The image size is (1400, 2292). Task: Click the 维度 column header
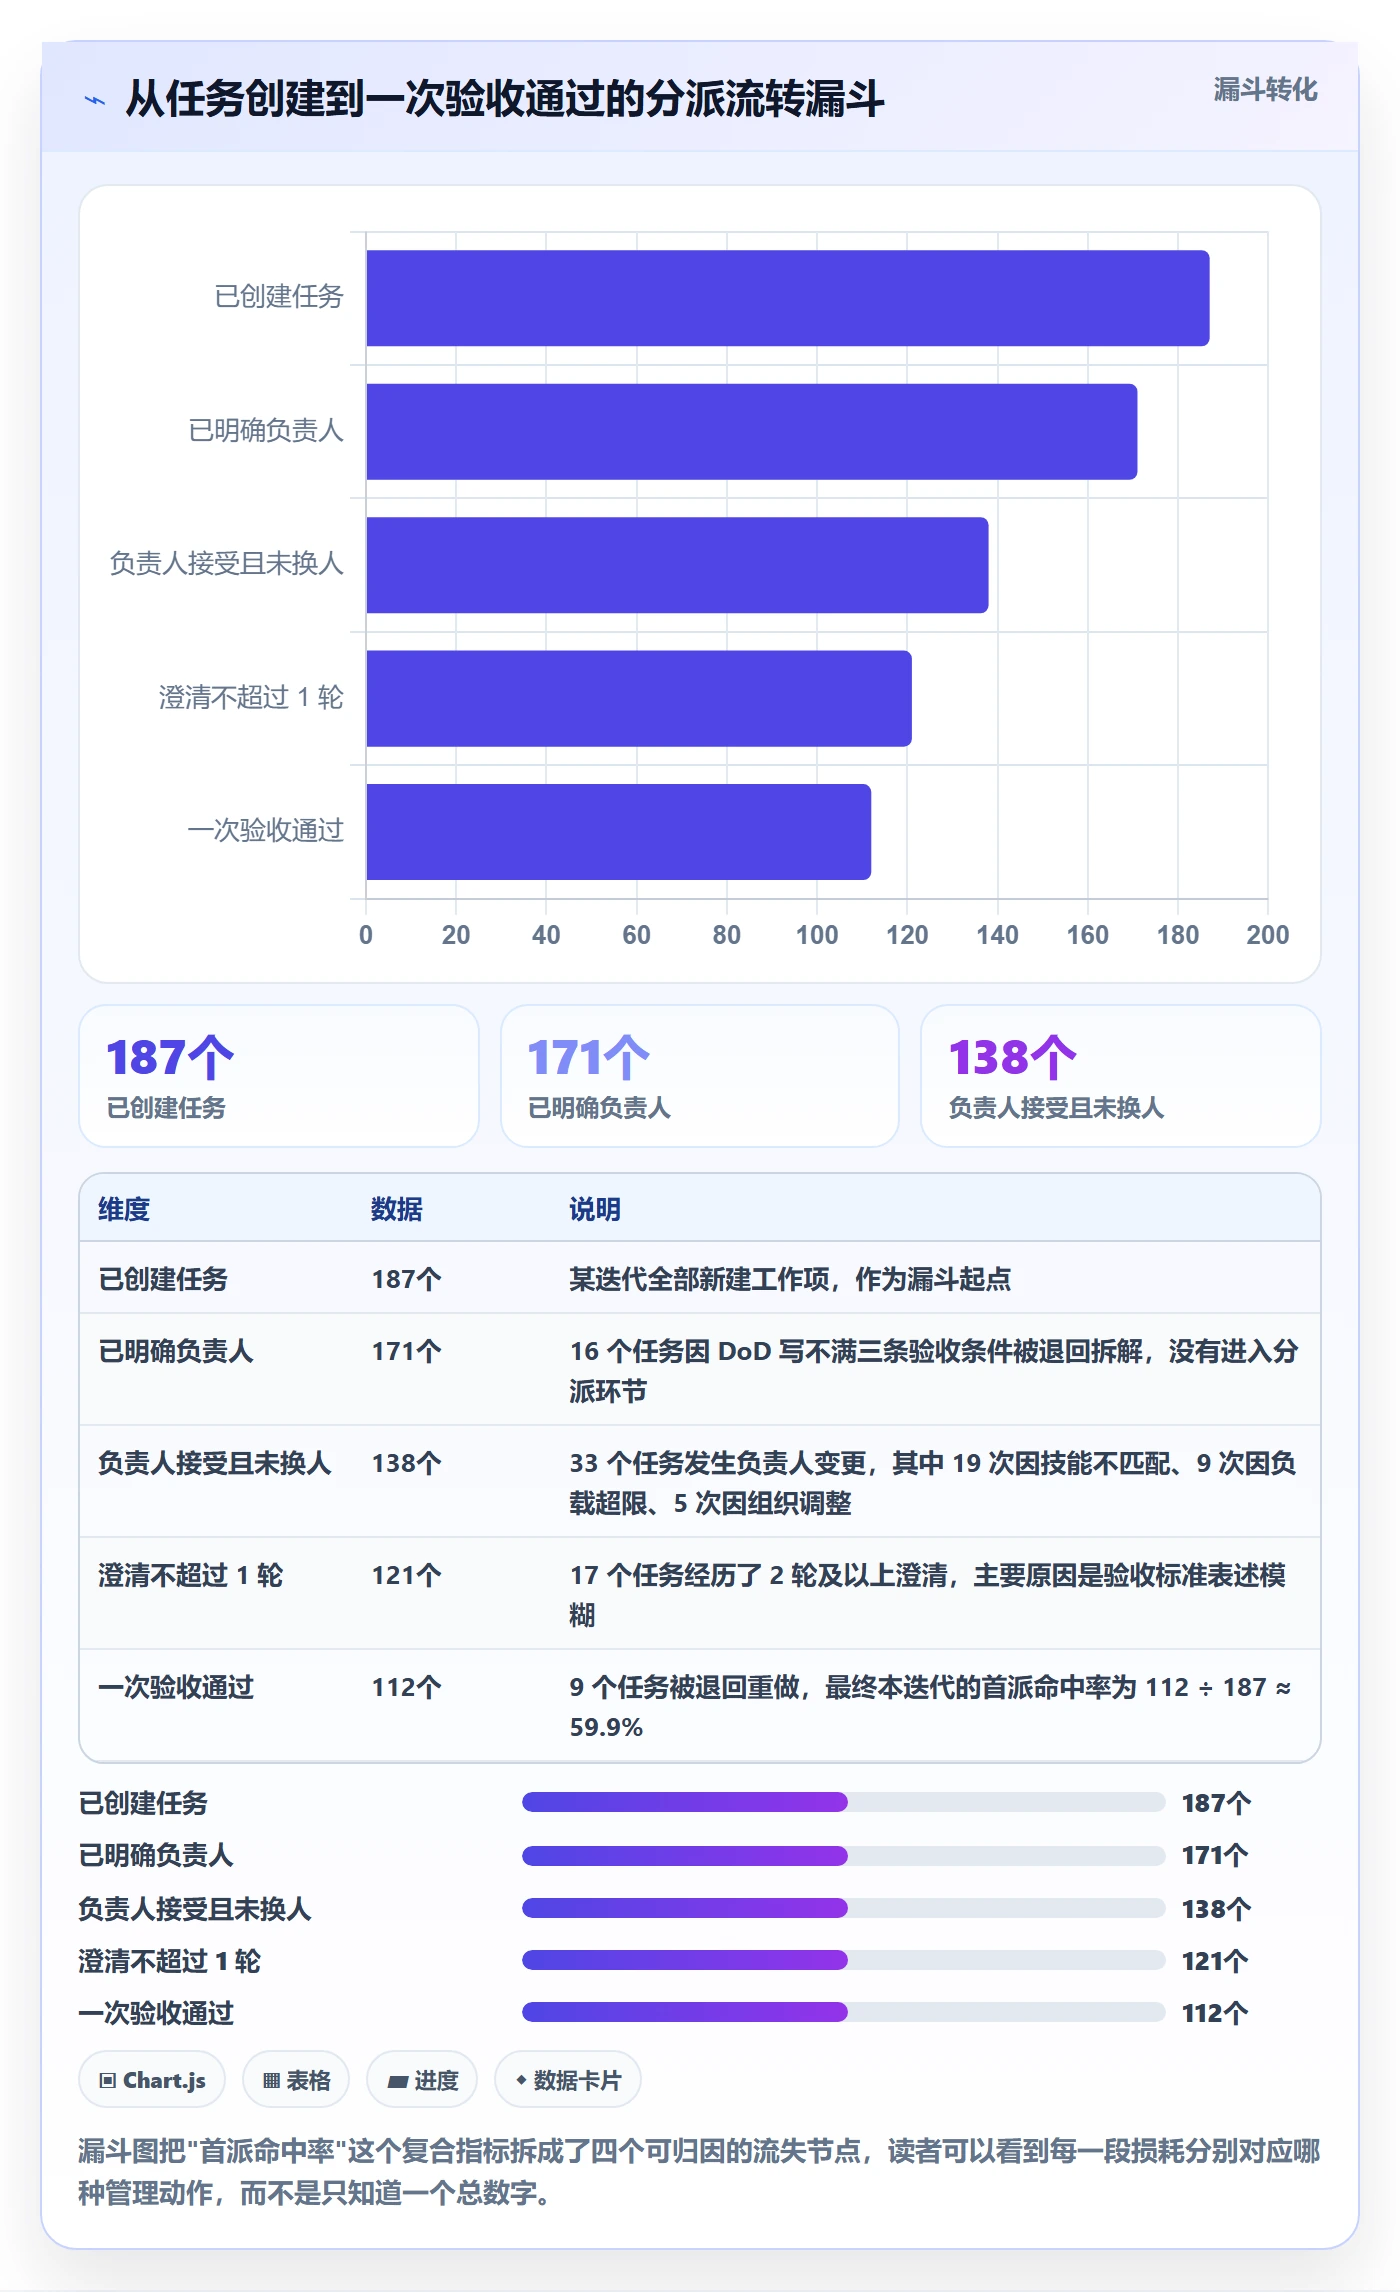pyautogui.click(x=124, y=1209)
